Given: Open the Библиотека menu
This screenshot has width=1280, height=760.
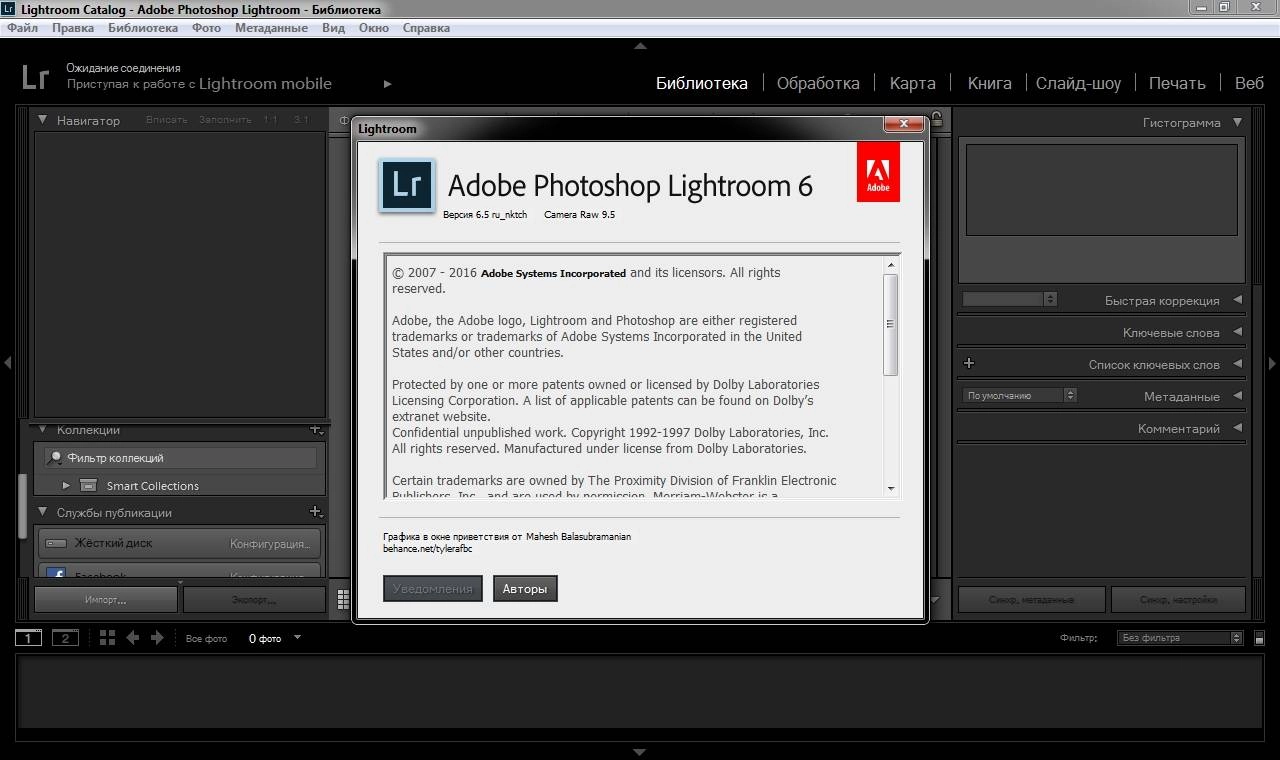Looking at the screenshot, I should [143, 28].
